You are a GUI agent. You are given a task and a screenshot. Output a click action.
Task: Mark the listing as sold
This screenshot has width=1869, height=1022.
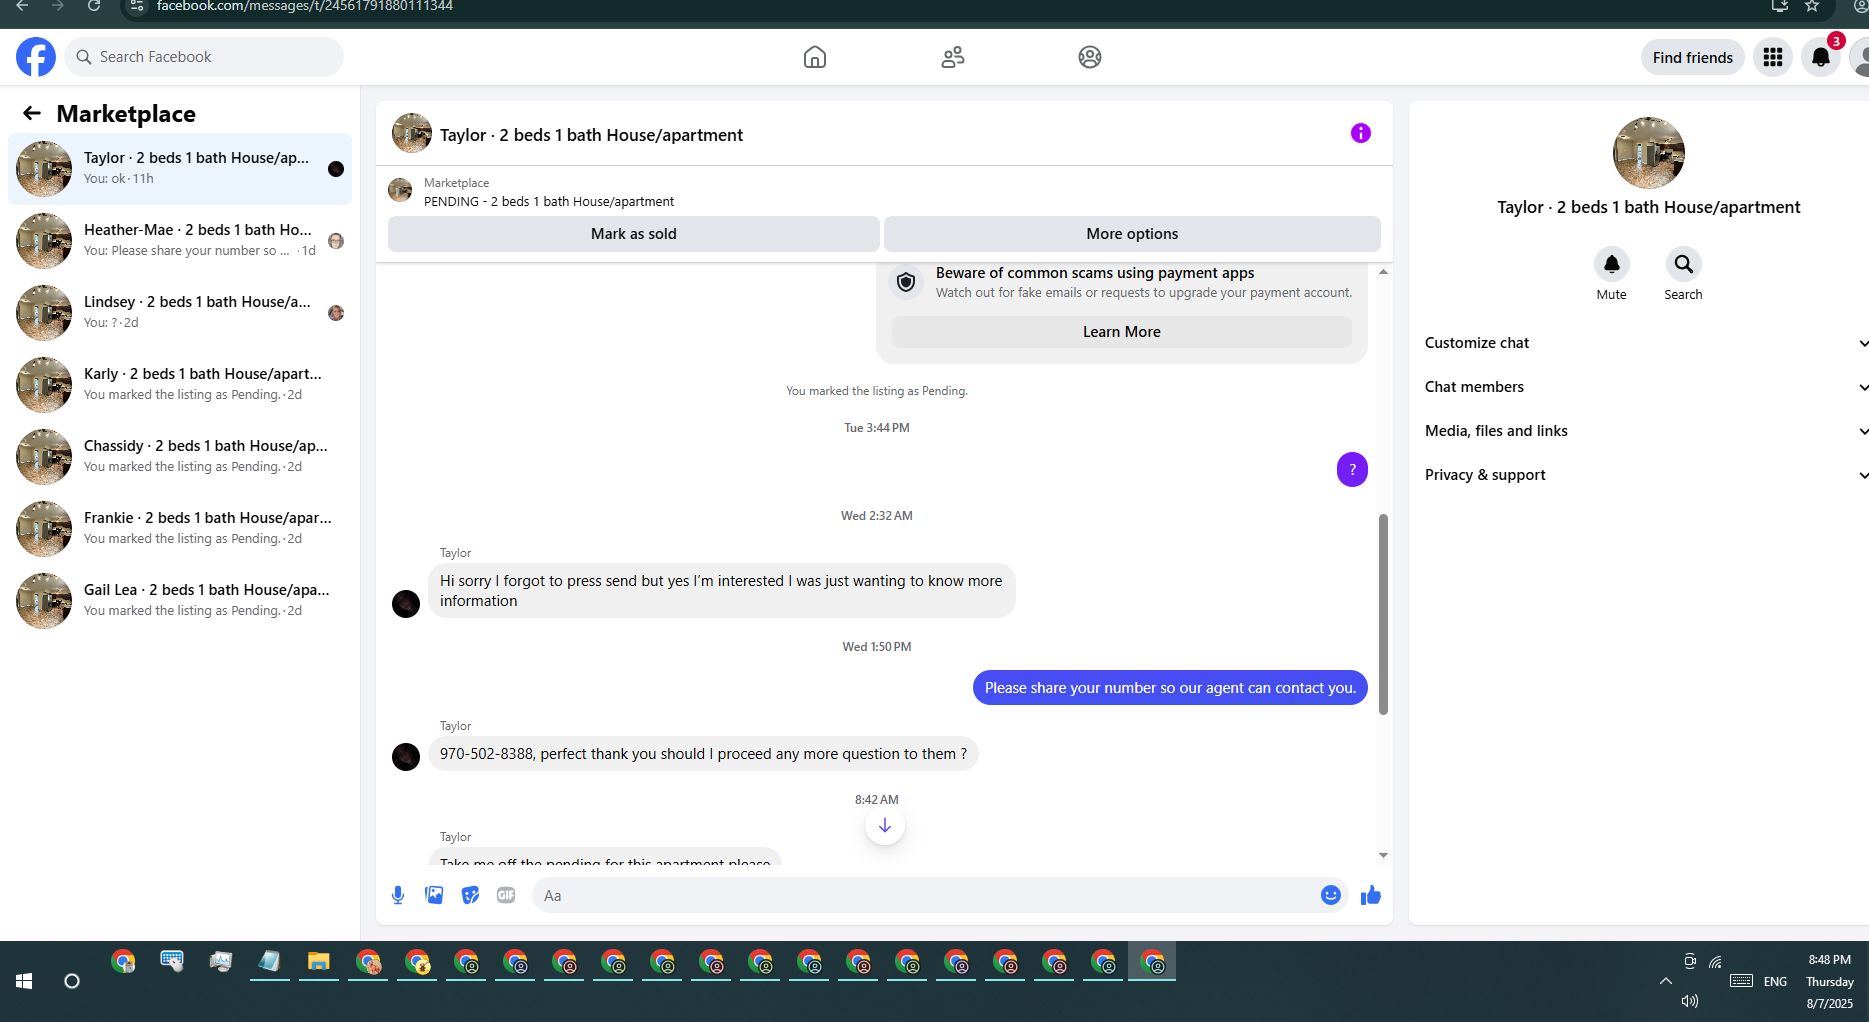pos(634,234)
